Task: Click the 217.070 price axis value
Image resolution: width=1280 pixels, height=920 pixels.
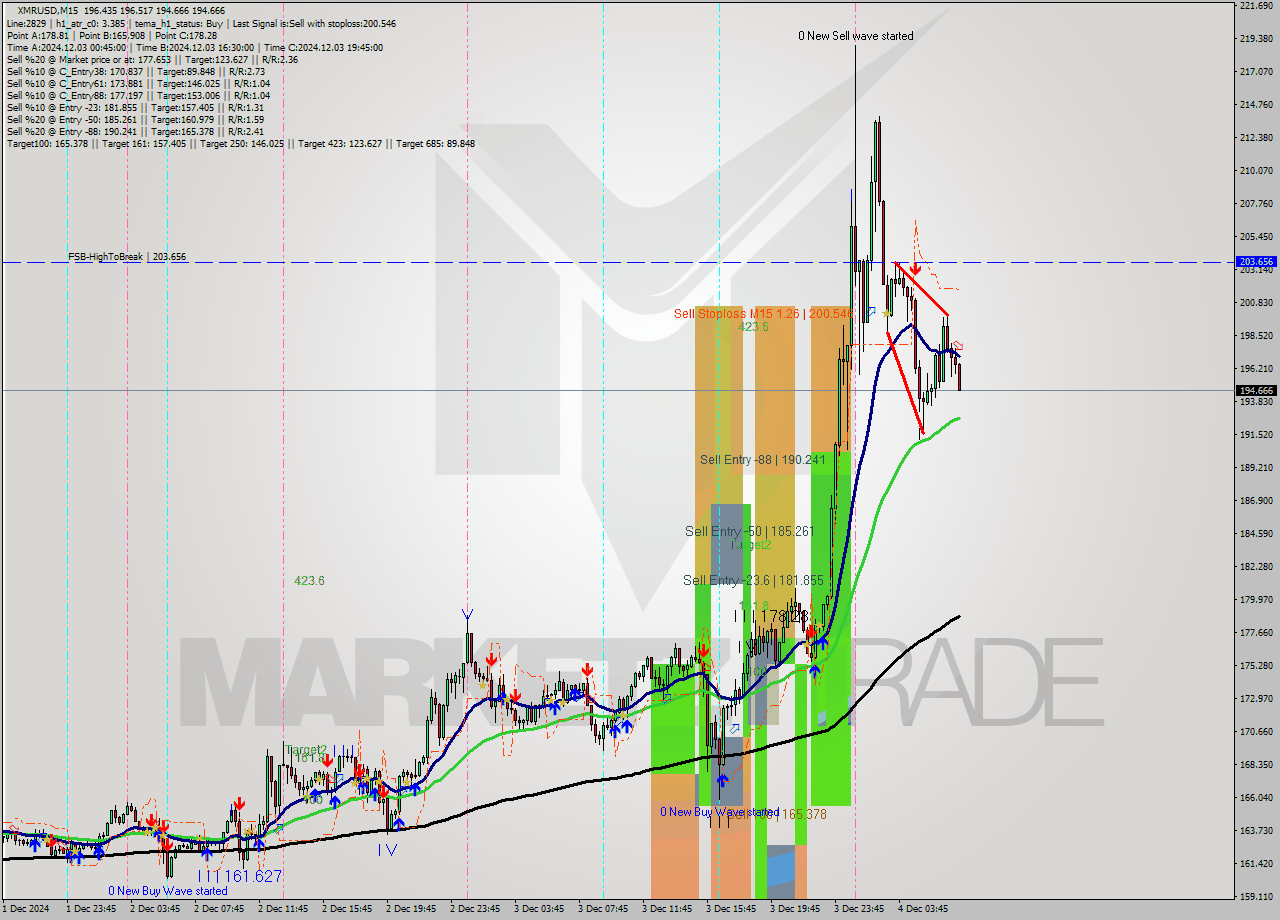Action: tap(1256, 72)
